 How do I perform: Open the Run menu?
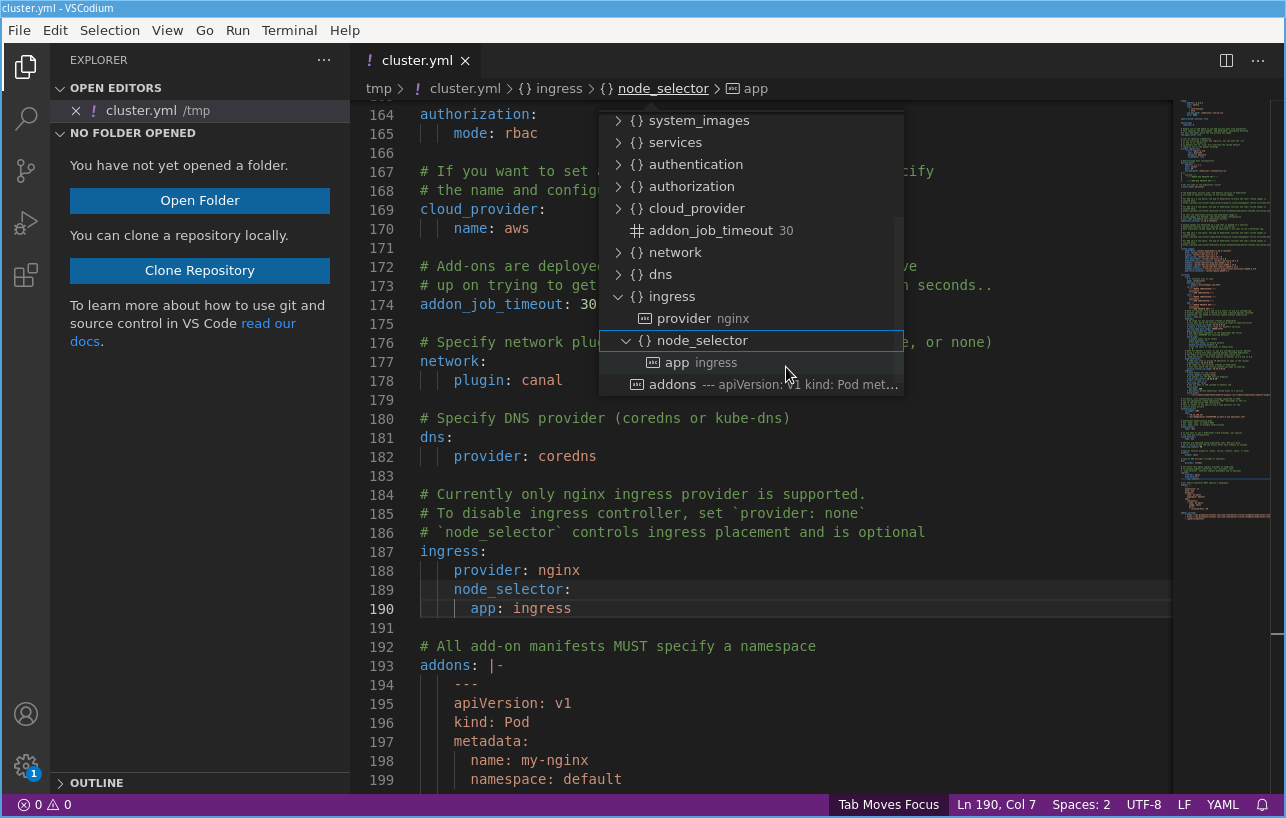click(238, 30)
